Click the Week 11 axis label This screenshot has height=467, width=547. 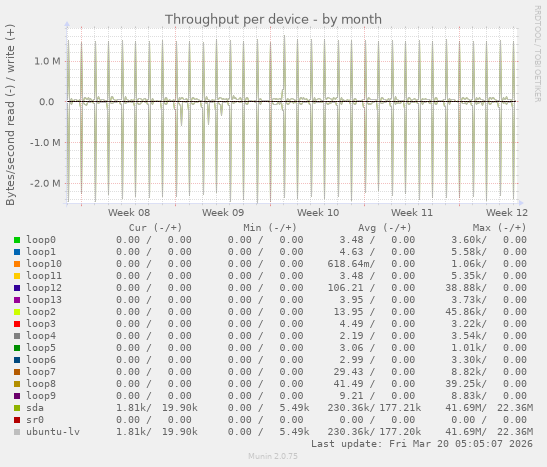[x=412, y=213]
